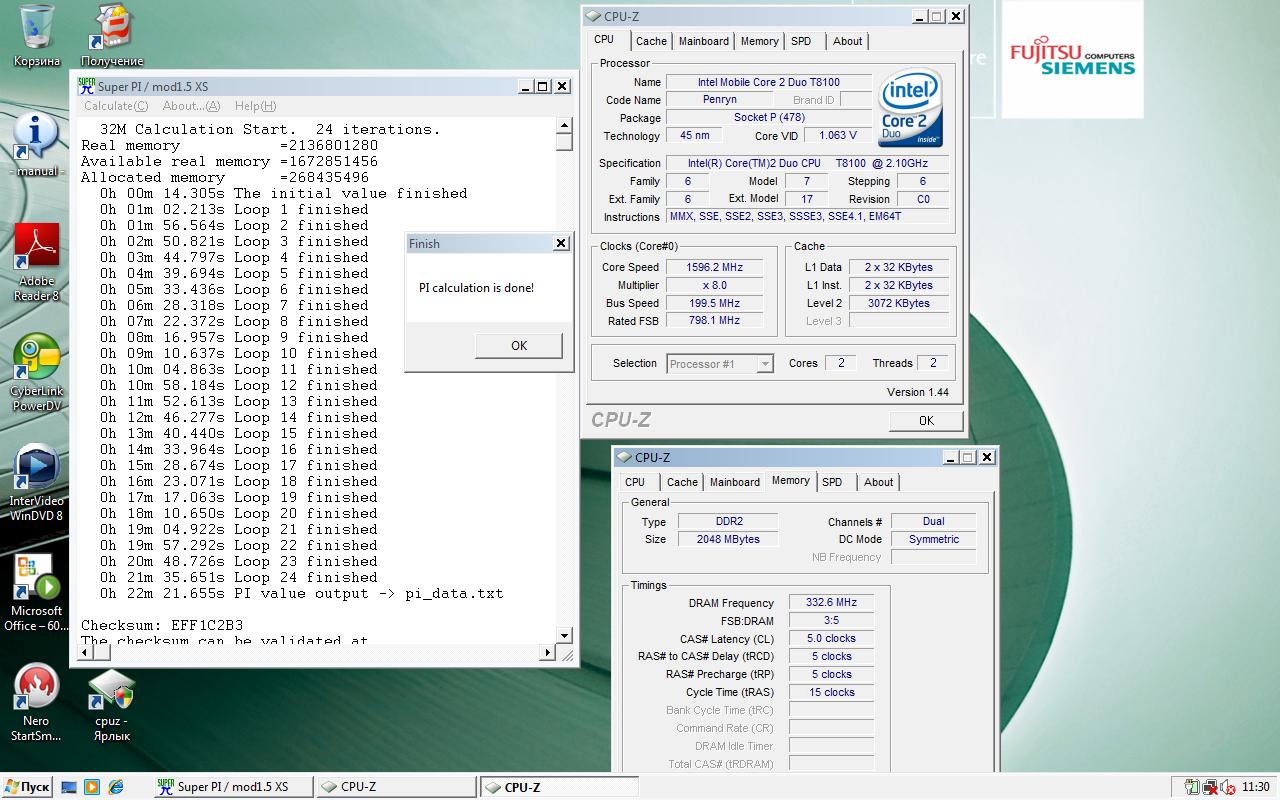Click the Code Name Penryn field
The width and height of the screenshot is (1280, 800).
tap(720, 100)
